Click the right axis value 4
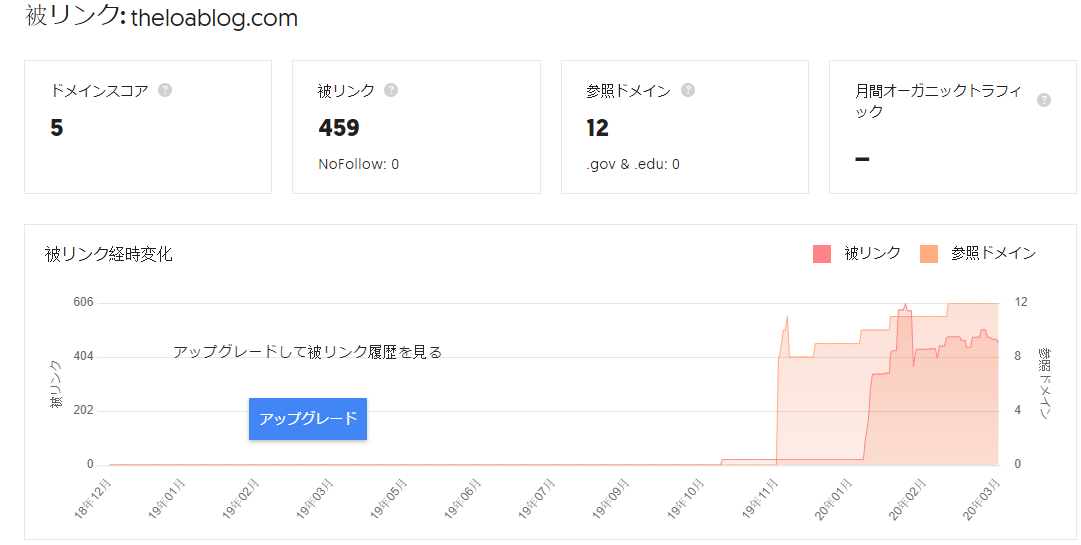The width and height of the screenshot is (1081, 545). tap(1018, 410)
